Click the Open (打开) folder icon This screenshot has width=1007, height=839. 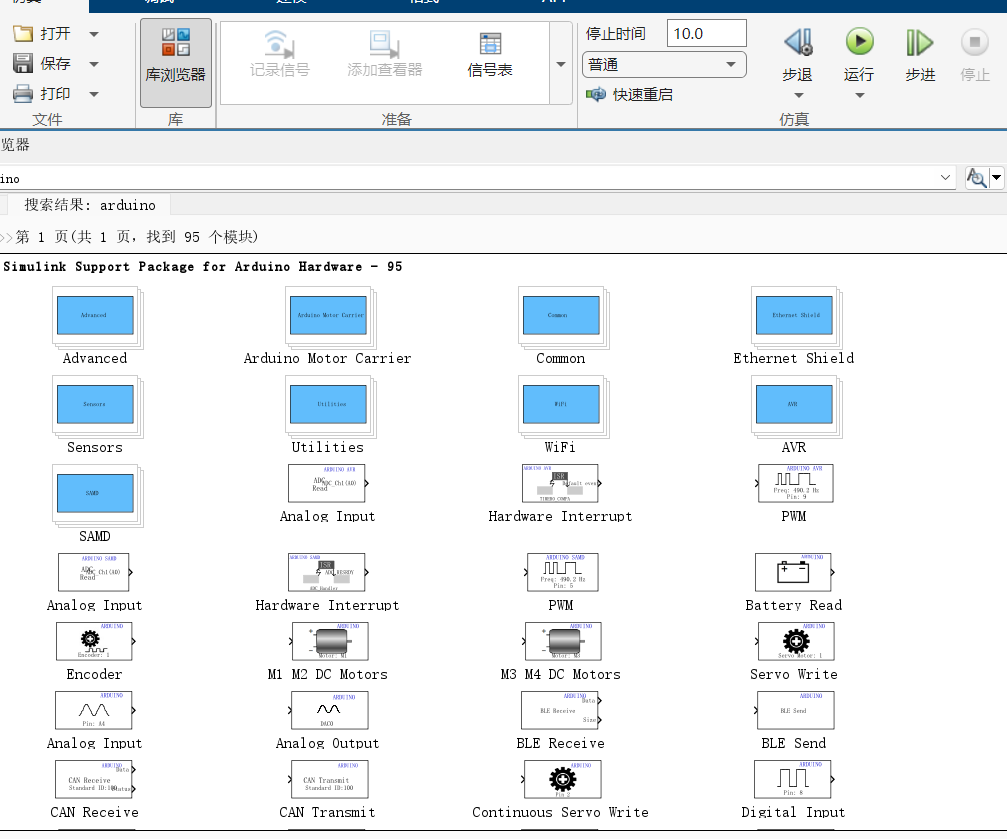point(22,33)
